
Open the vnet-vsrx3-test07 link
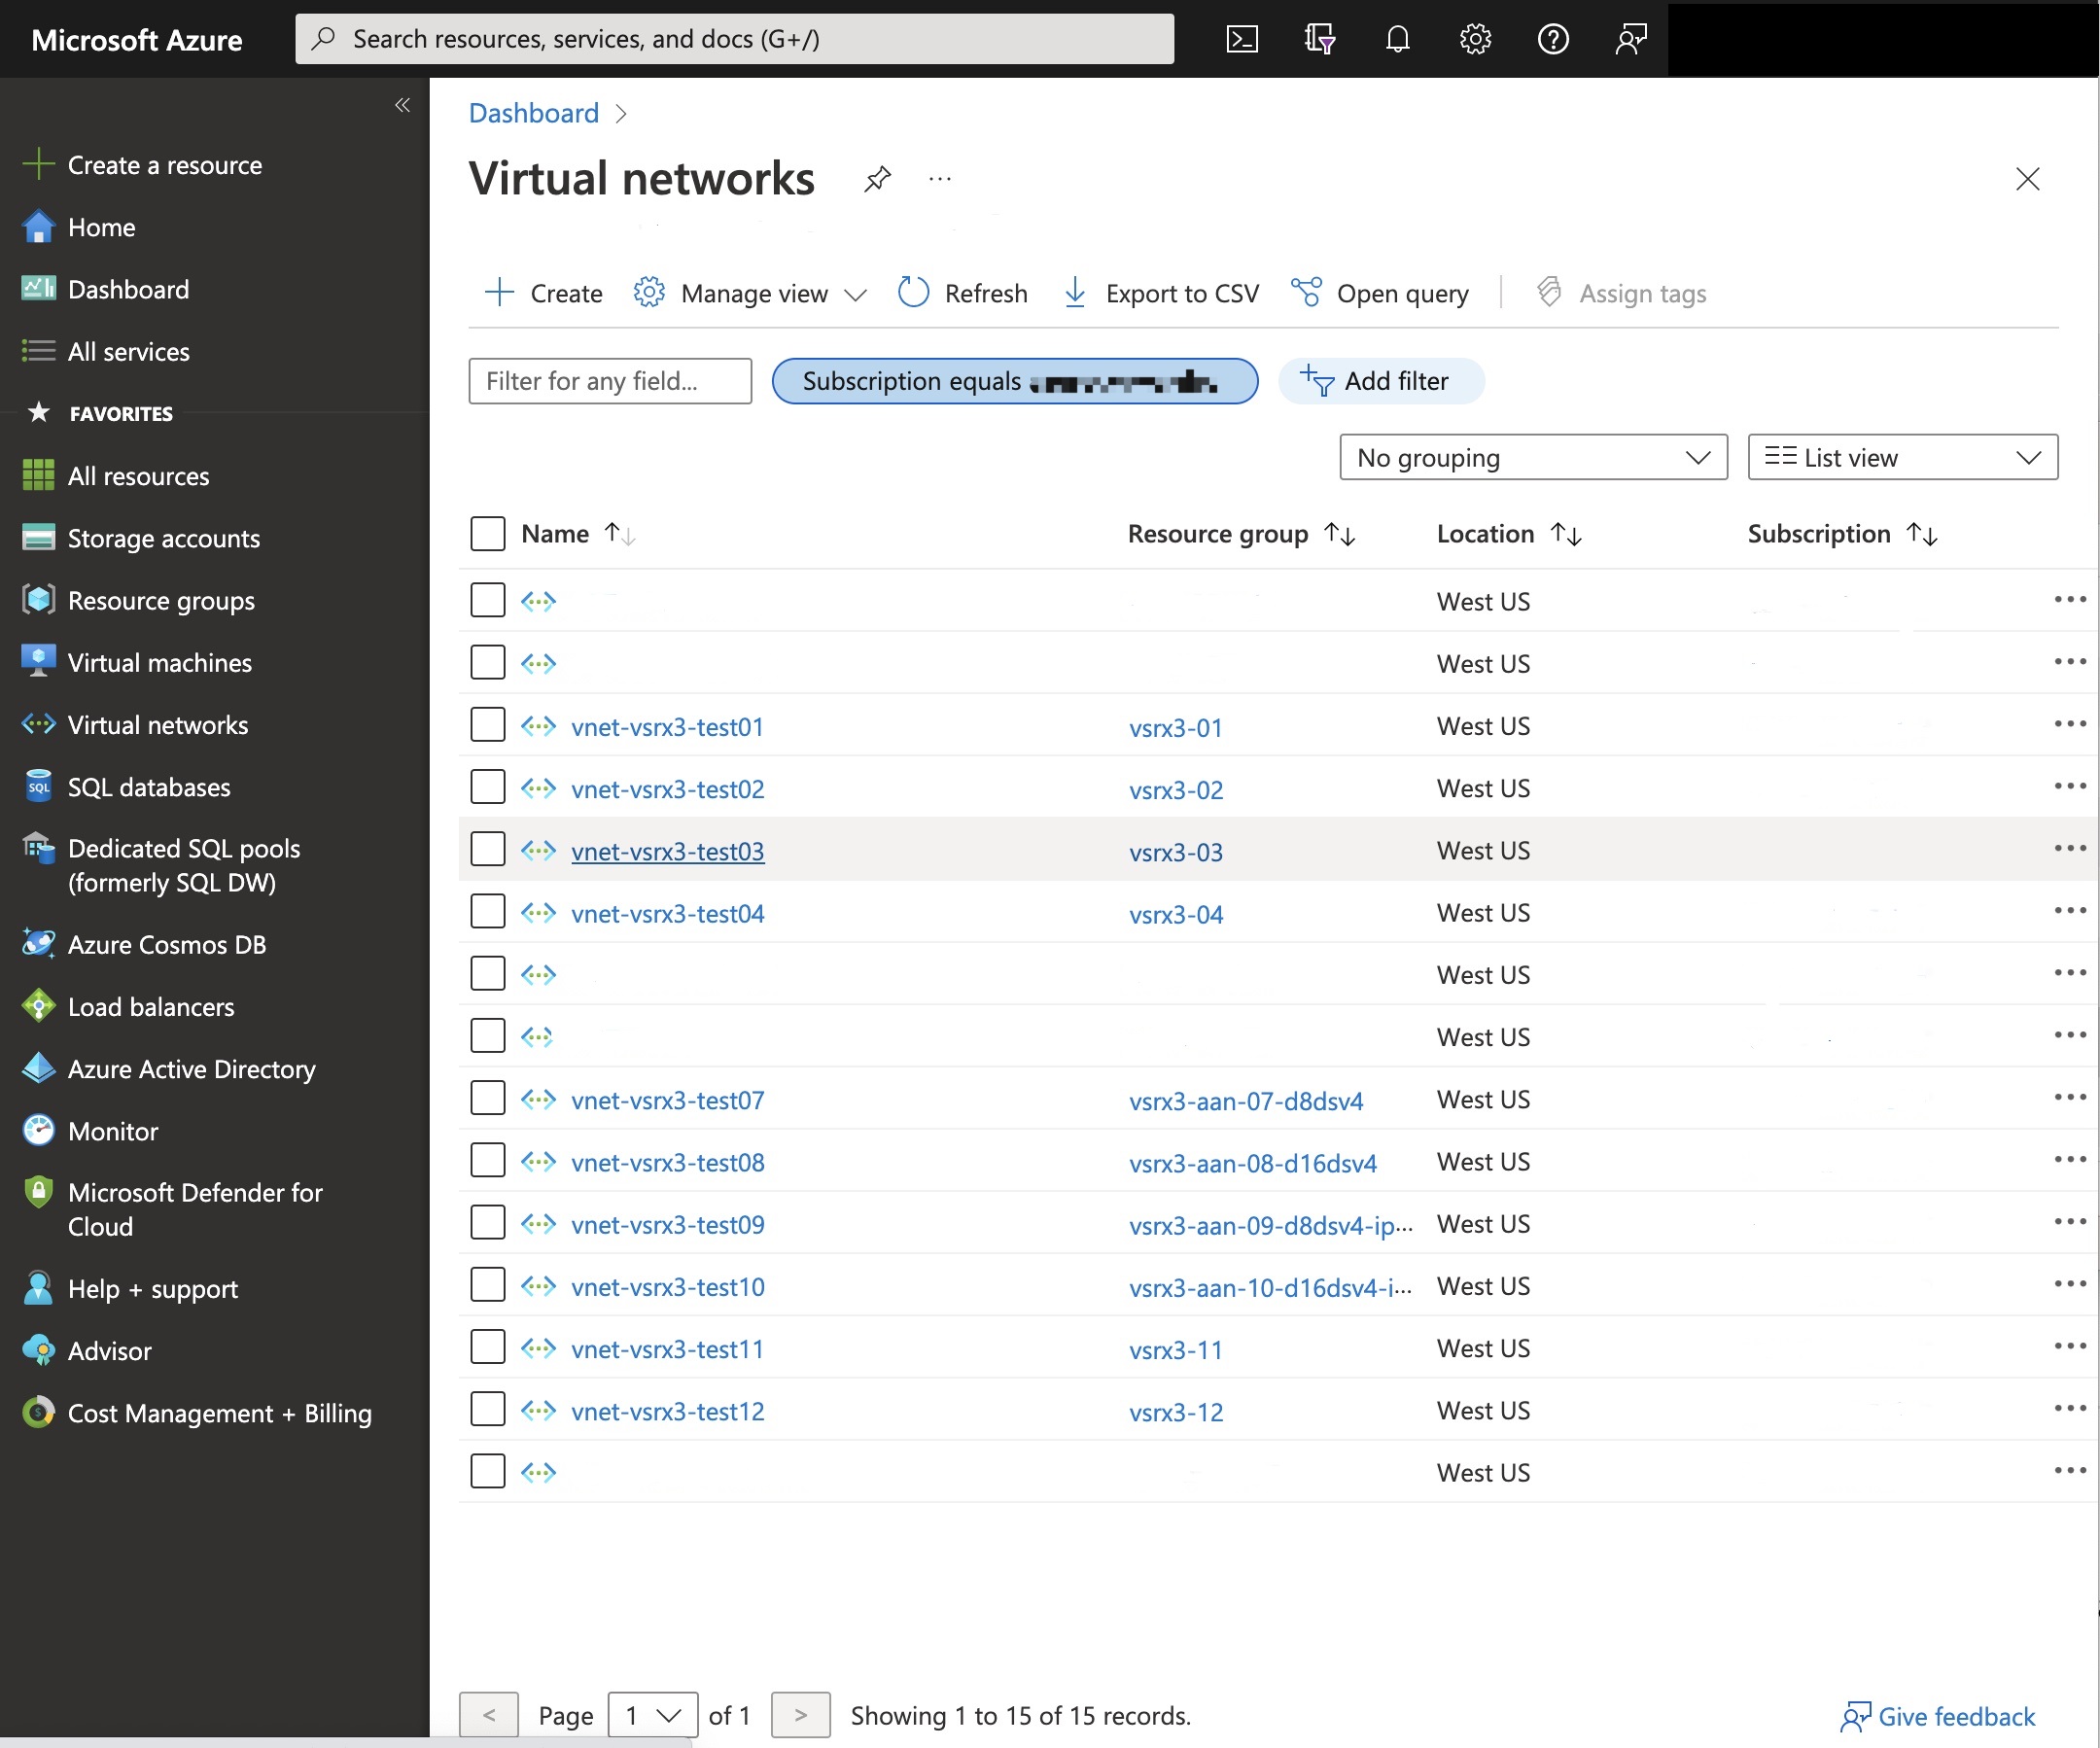click(x=667, y=1100)
